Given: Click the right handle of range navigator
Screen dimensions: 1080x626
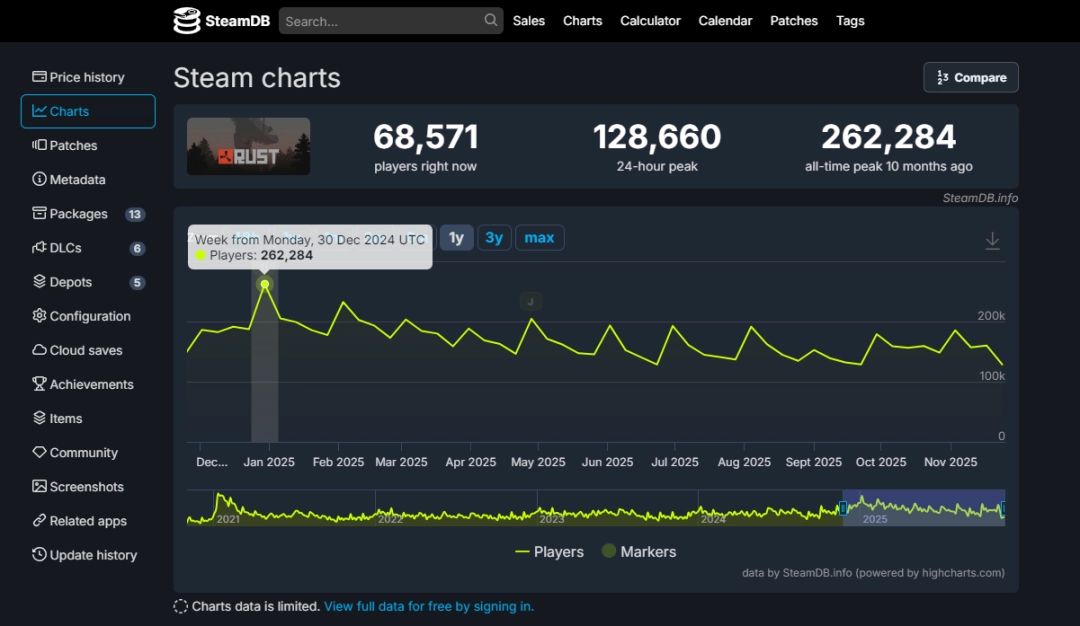Looking at the screenshot, I should tap(1003, 509).
